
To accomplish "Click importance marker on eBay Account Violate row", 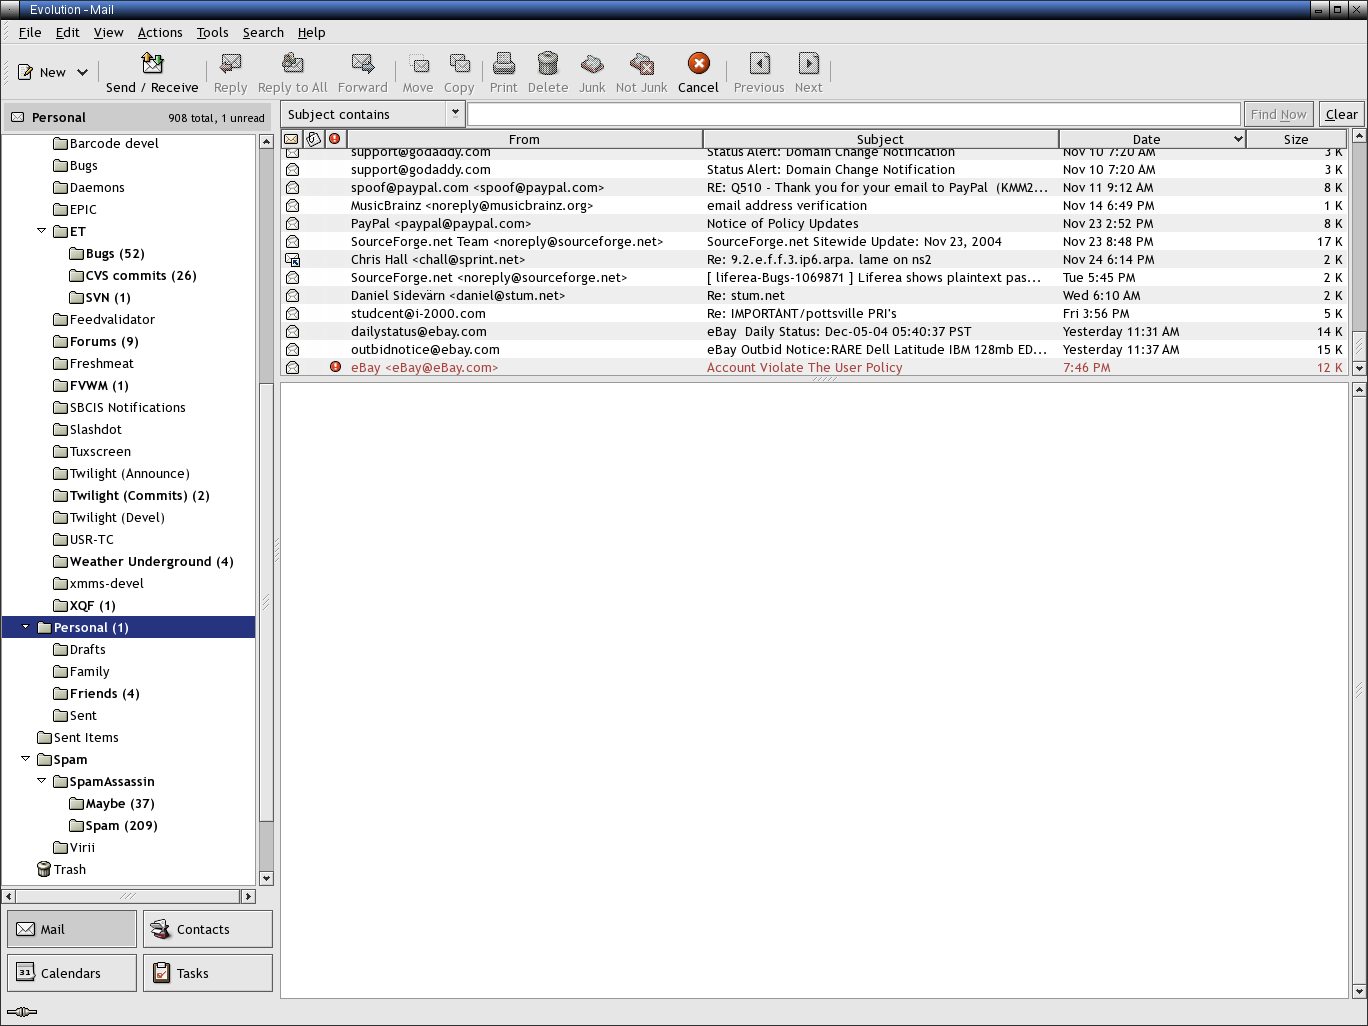I will (335, 367).
